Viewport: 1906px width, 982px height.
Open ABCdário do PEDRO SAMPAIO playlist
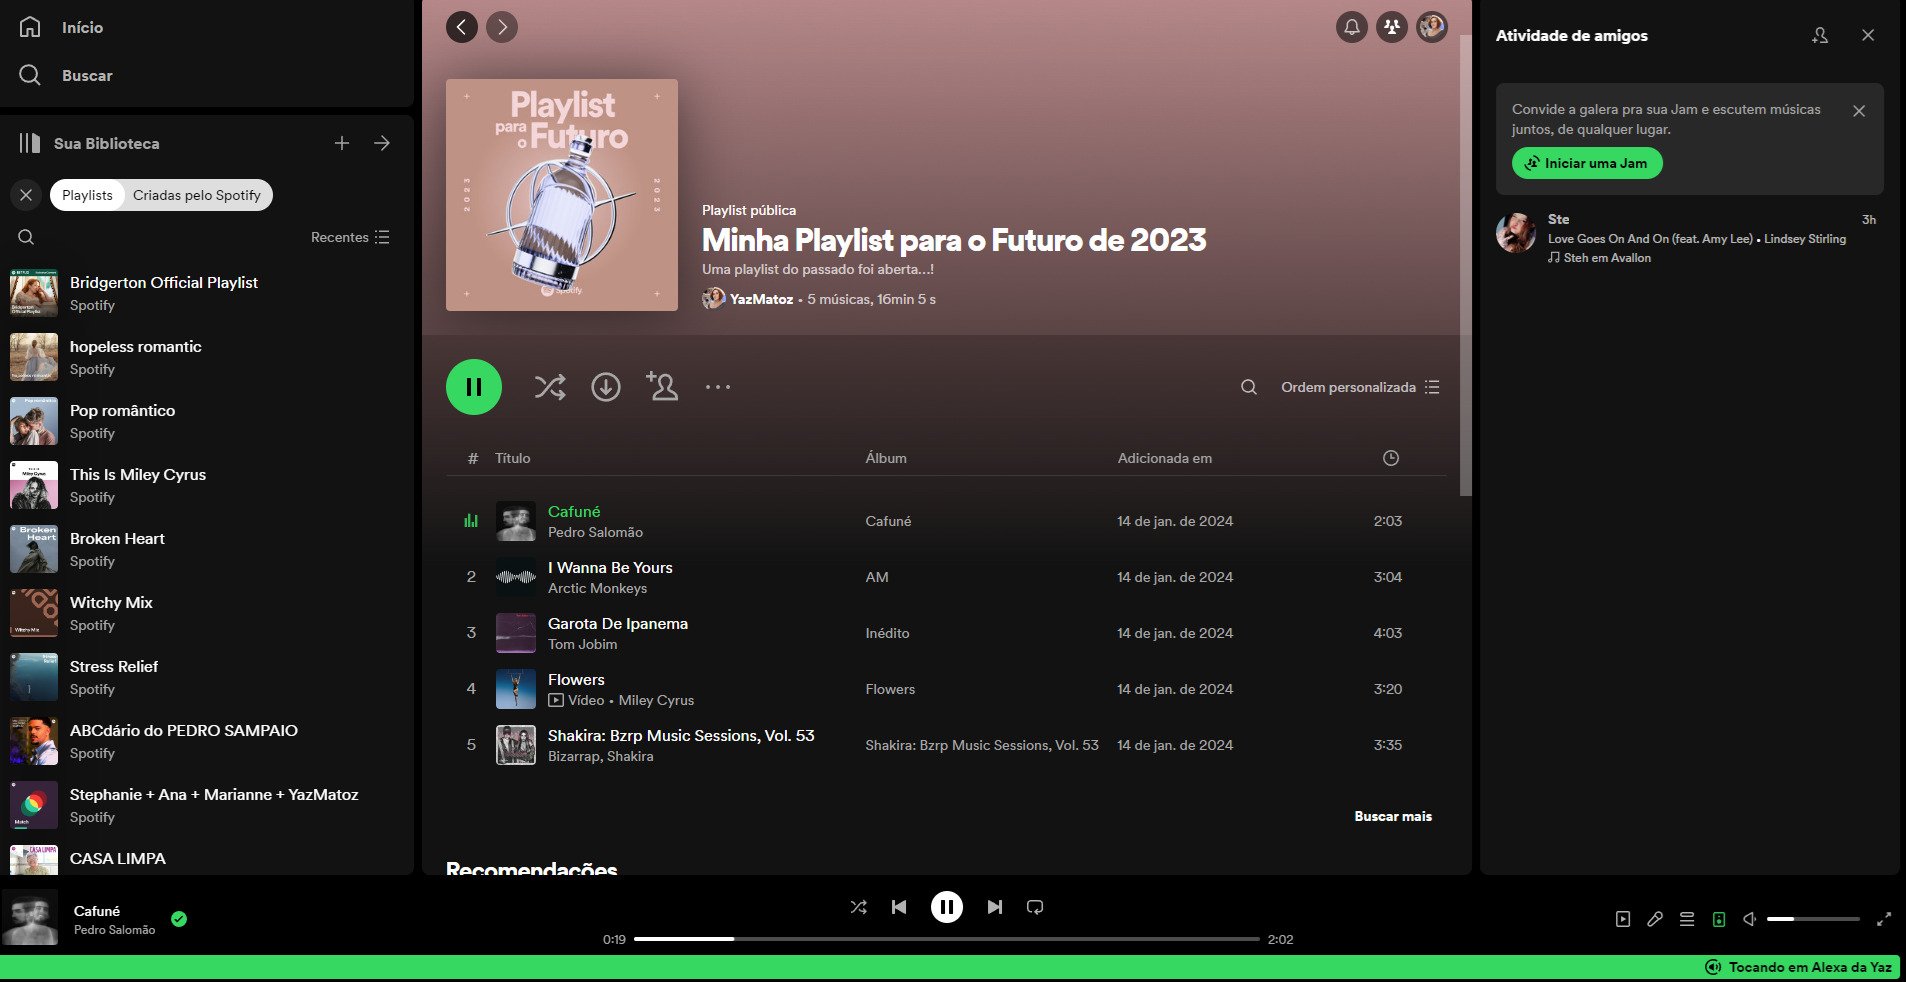206,741
